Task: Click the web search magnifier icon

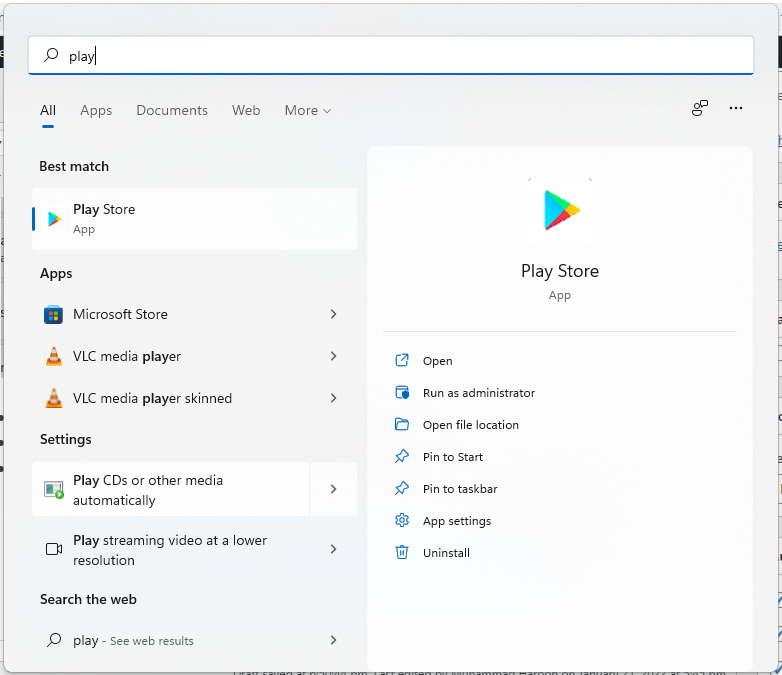Action: (x=54, y=640)
